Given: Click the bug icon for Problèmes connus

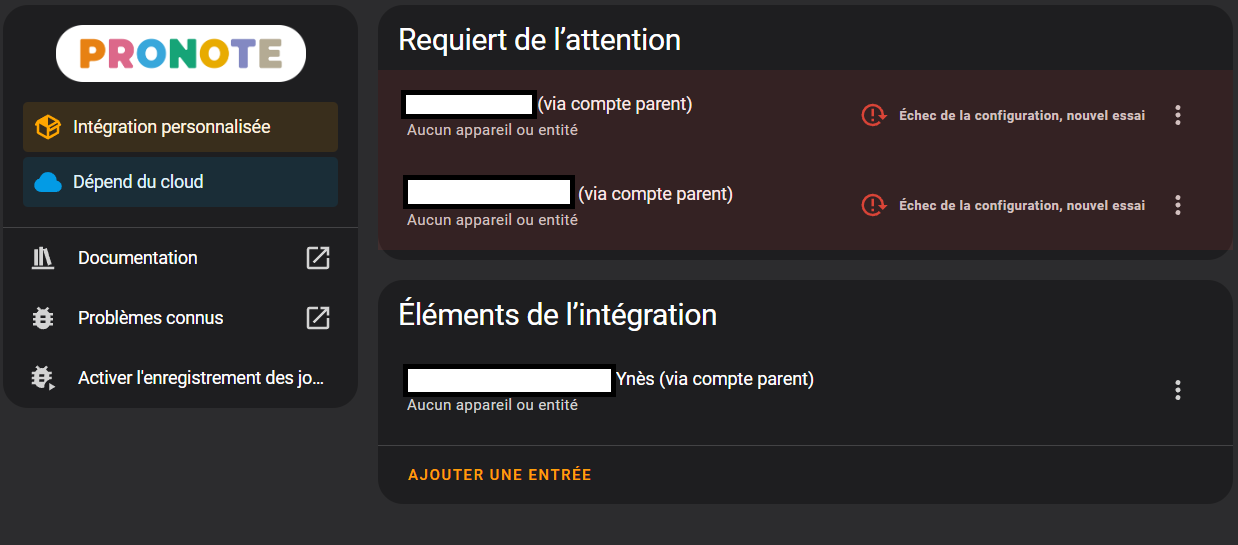Looking at the screenshot, I should click(42, 318).
